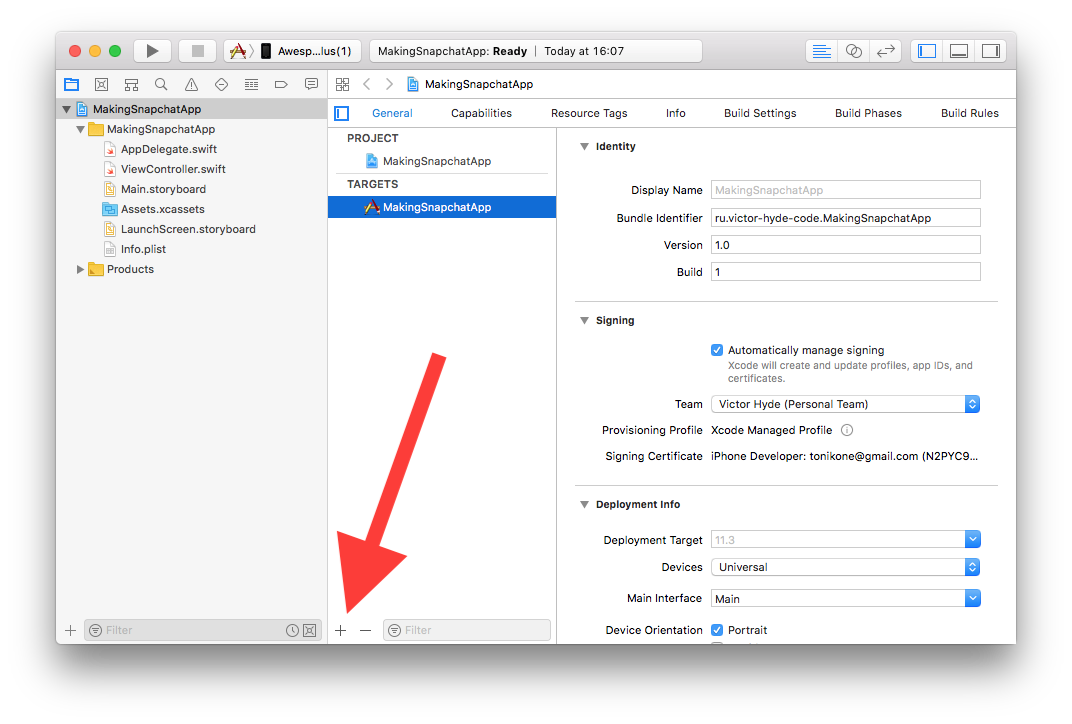
Task: Switch to the General tab
Action: 392,113
